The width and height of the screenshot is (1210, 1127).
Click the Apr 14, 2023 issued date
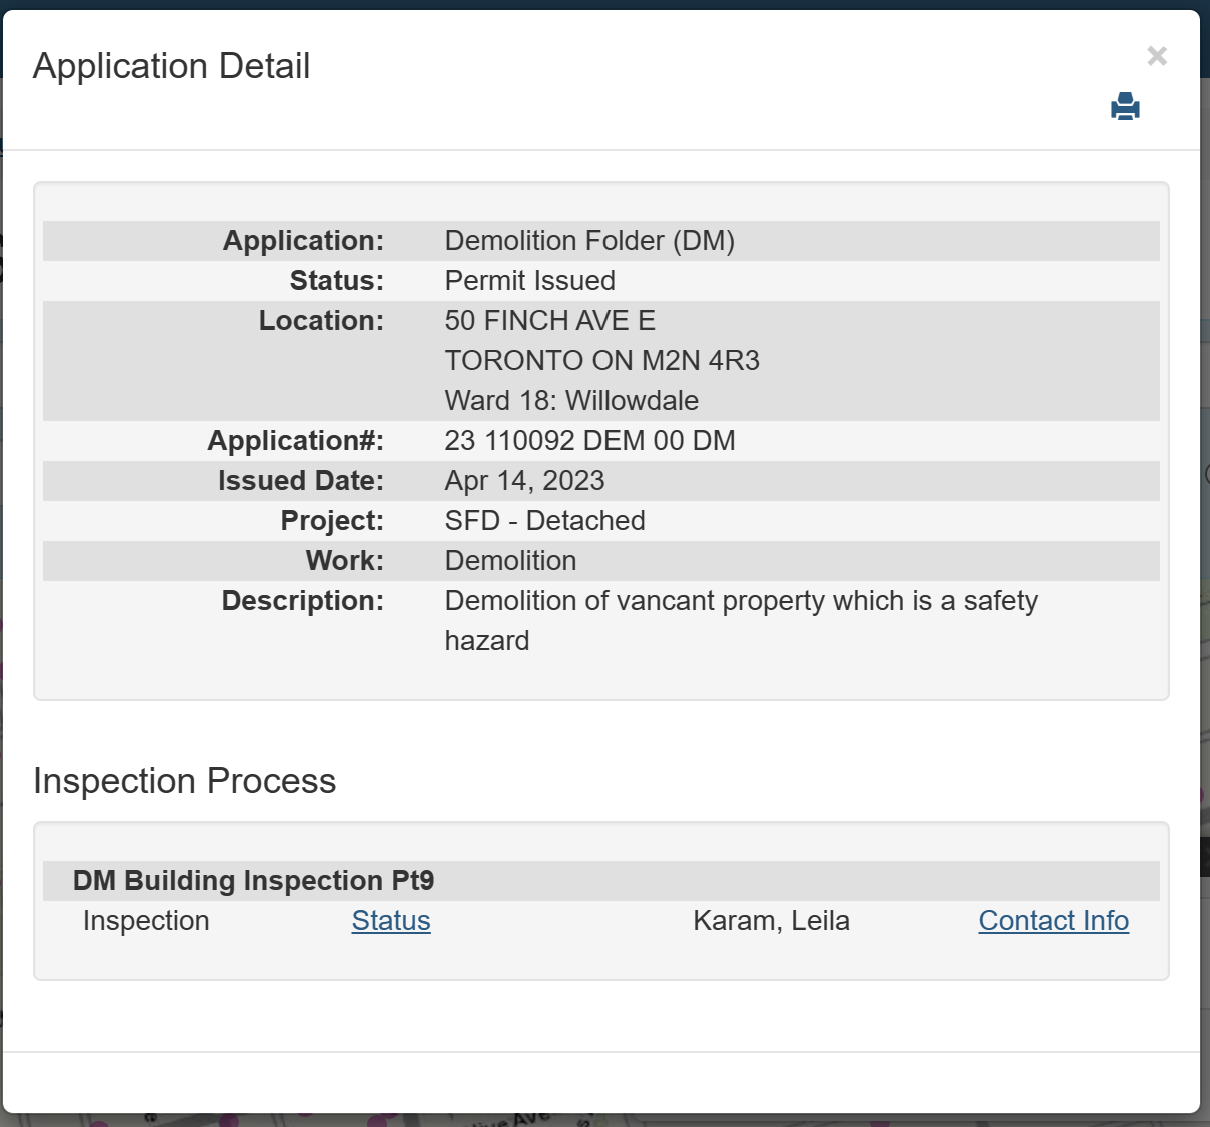point(524,481)
